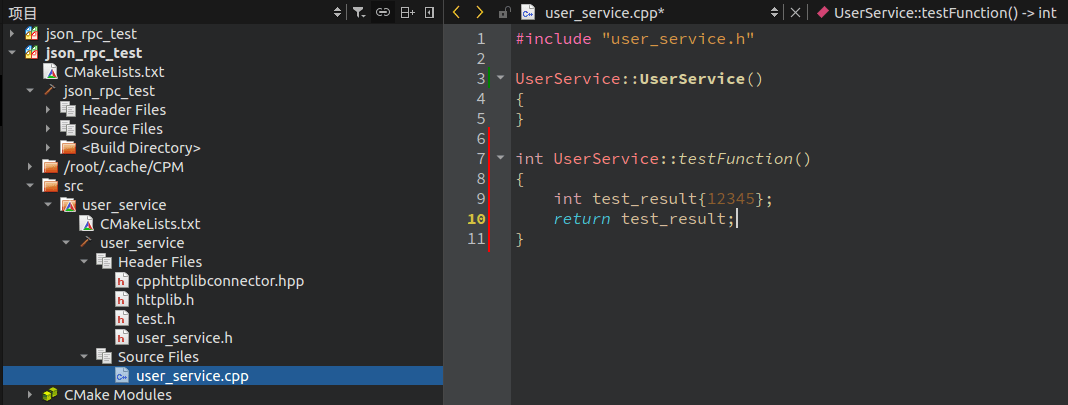Go forward with the right arrow
Image resolution: width=1068 pixels, height=405 pixels.
(x=480, y=12)
